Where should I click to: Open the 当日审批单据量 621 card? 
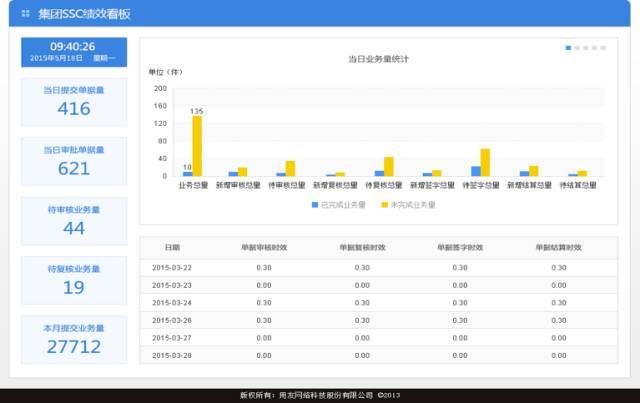point(74,162)
